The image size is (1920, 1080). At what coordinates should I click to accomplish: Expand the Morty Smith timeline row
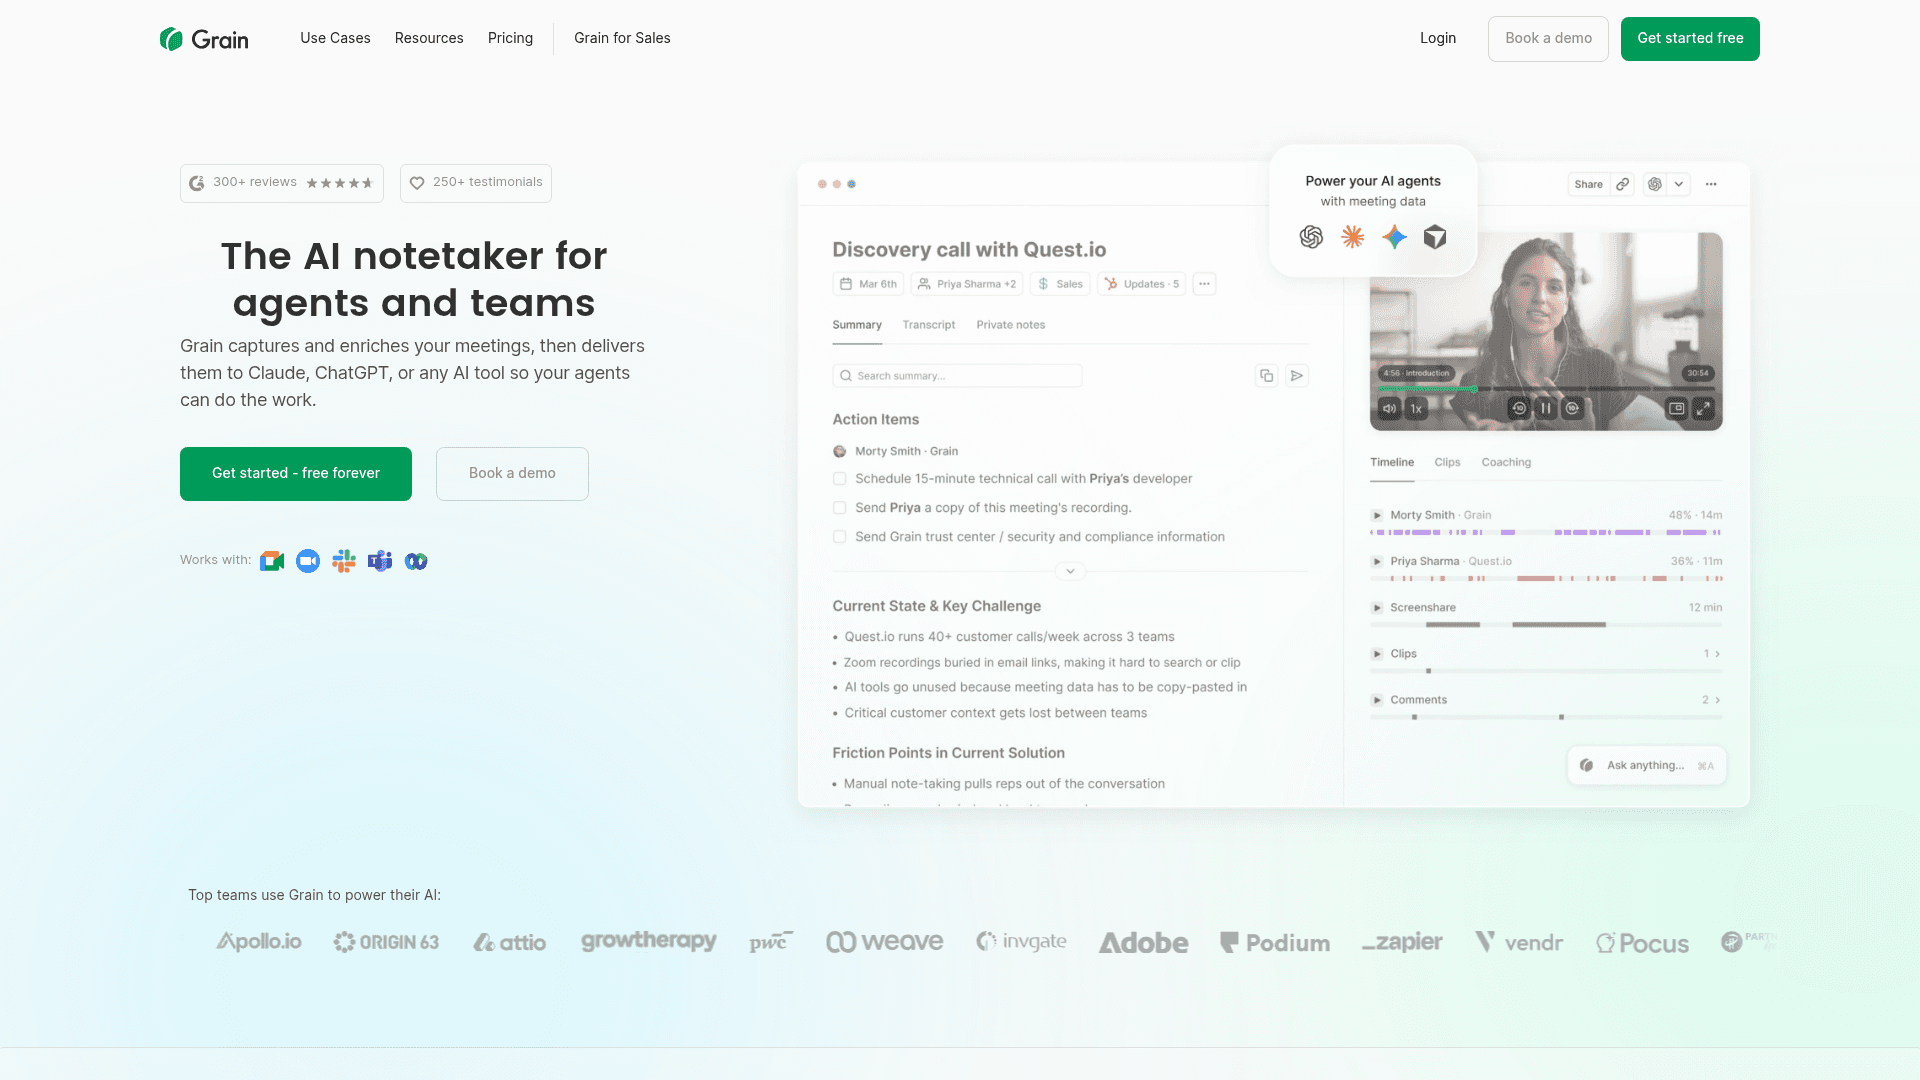1377,516
